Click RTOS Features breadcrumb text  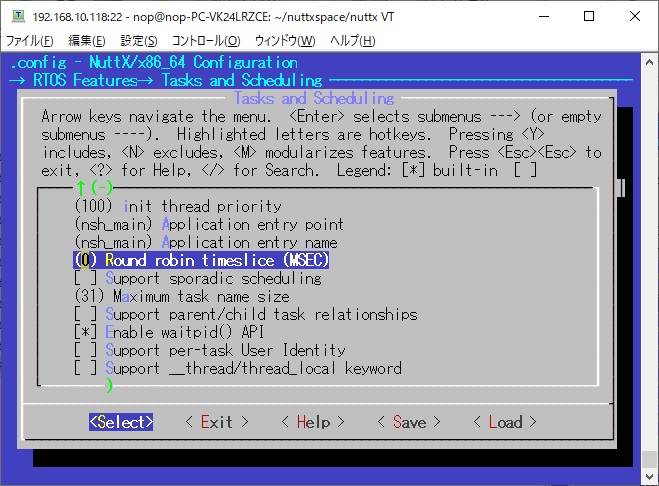tap(86, 80)
